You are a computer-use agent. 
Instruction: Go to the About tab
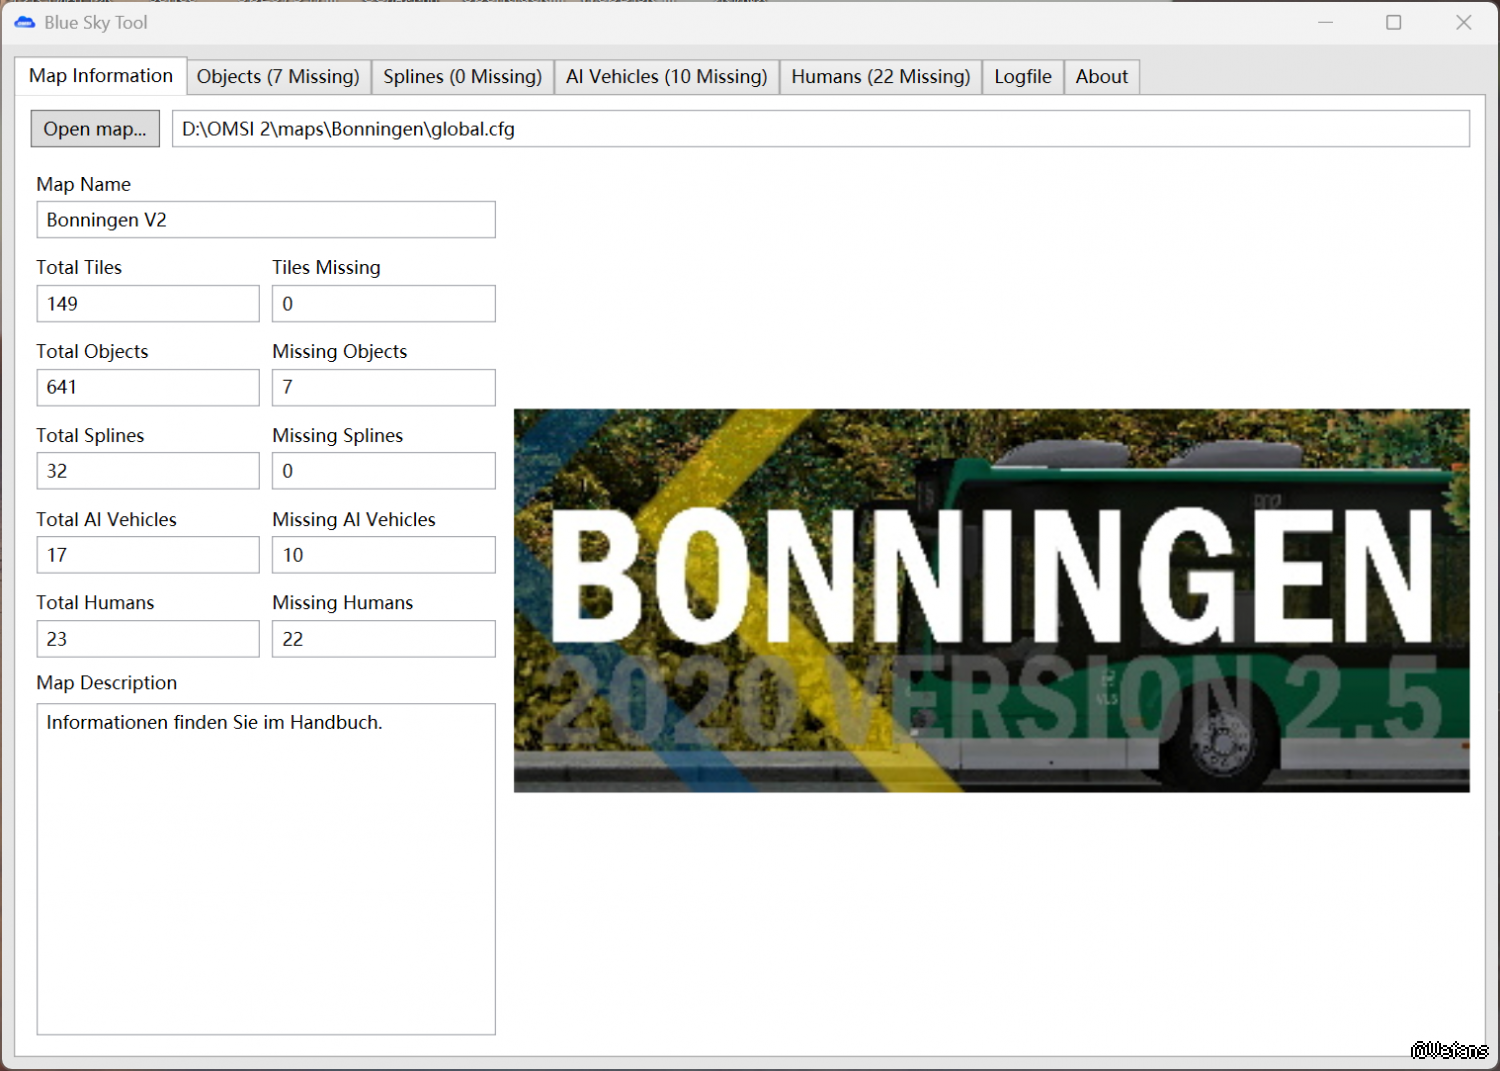tap(1101, 77)
